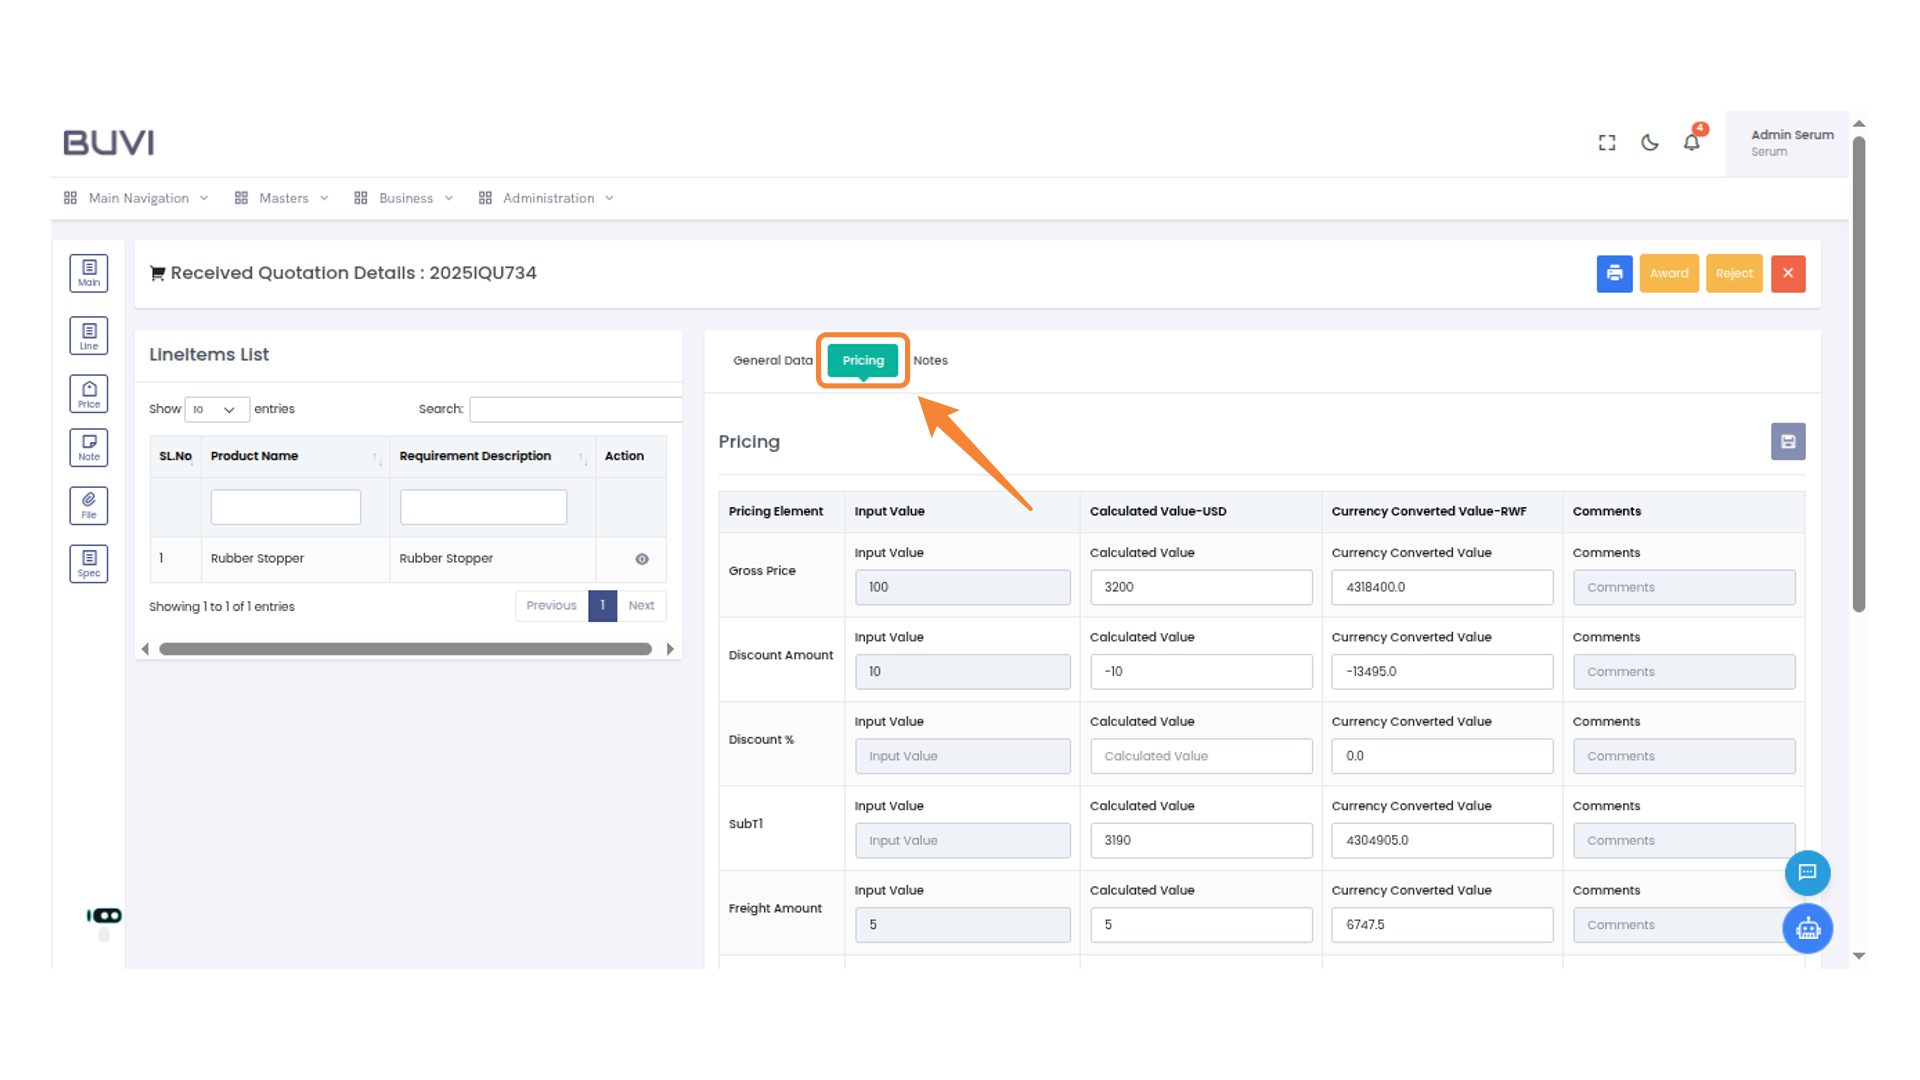This screenshot has width=1920, height=1080.
Task: Click the blue print icon button
Action: (1614, 273)
